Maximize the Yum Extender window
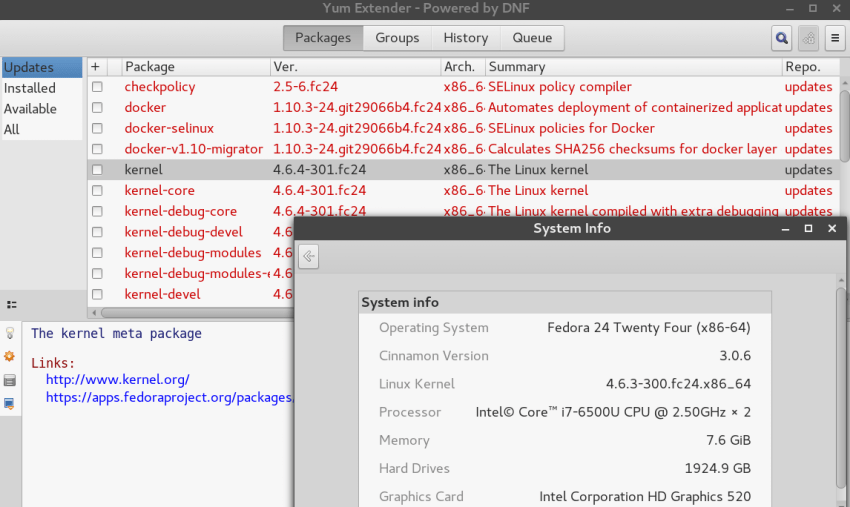 (813, 8)
